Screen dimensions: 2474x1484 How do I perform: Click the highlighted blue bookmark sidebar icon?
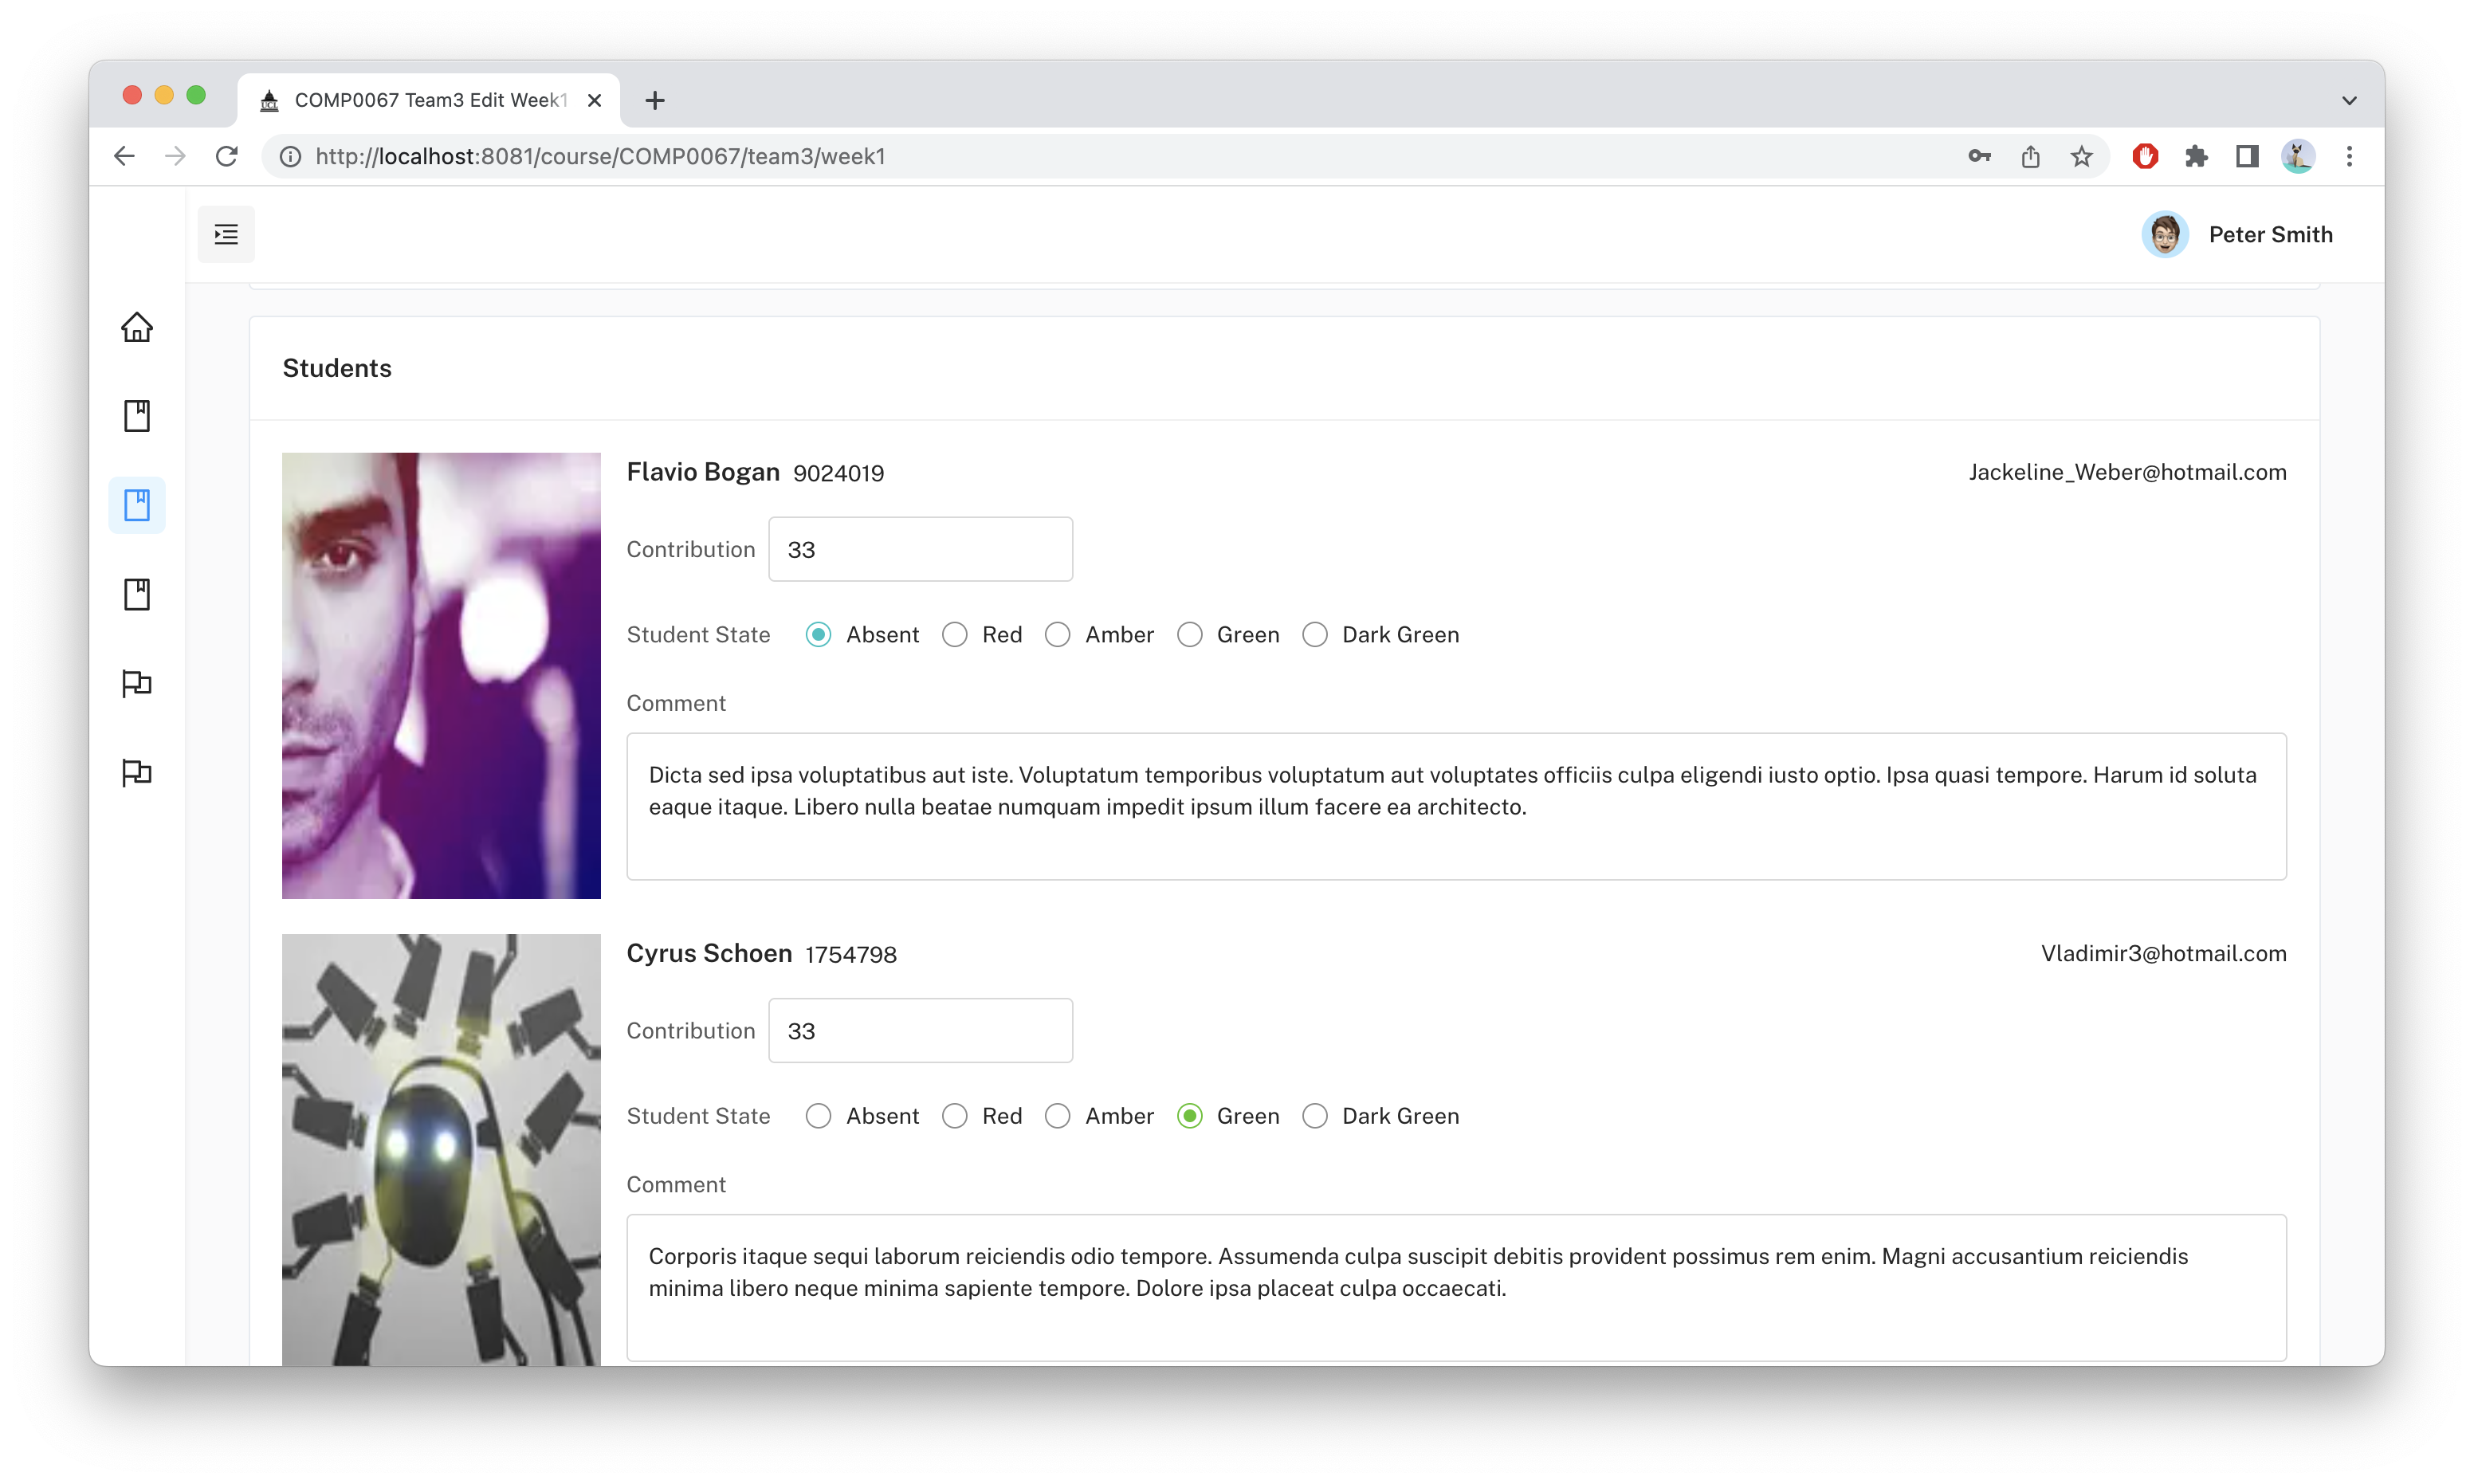[x=137, y=505]
